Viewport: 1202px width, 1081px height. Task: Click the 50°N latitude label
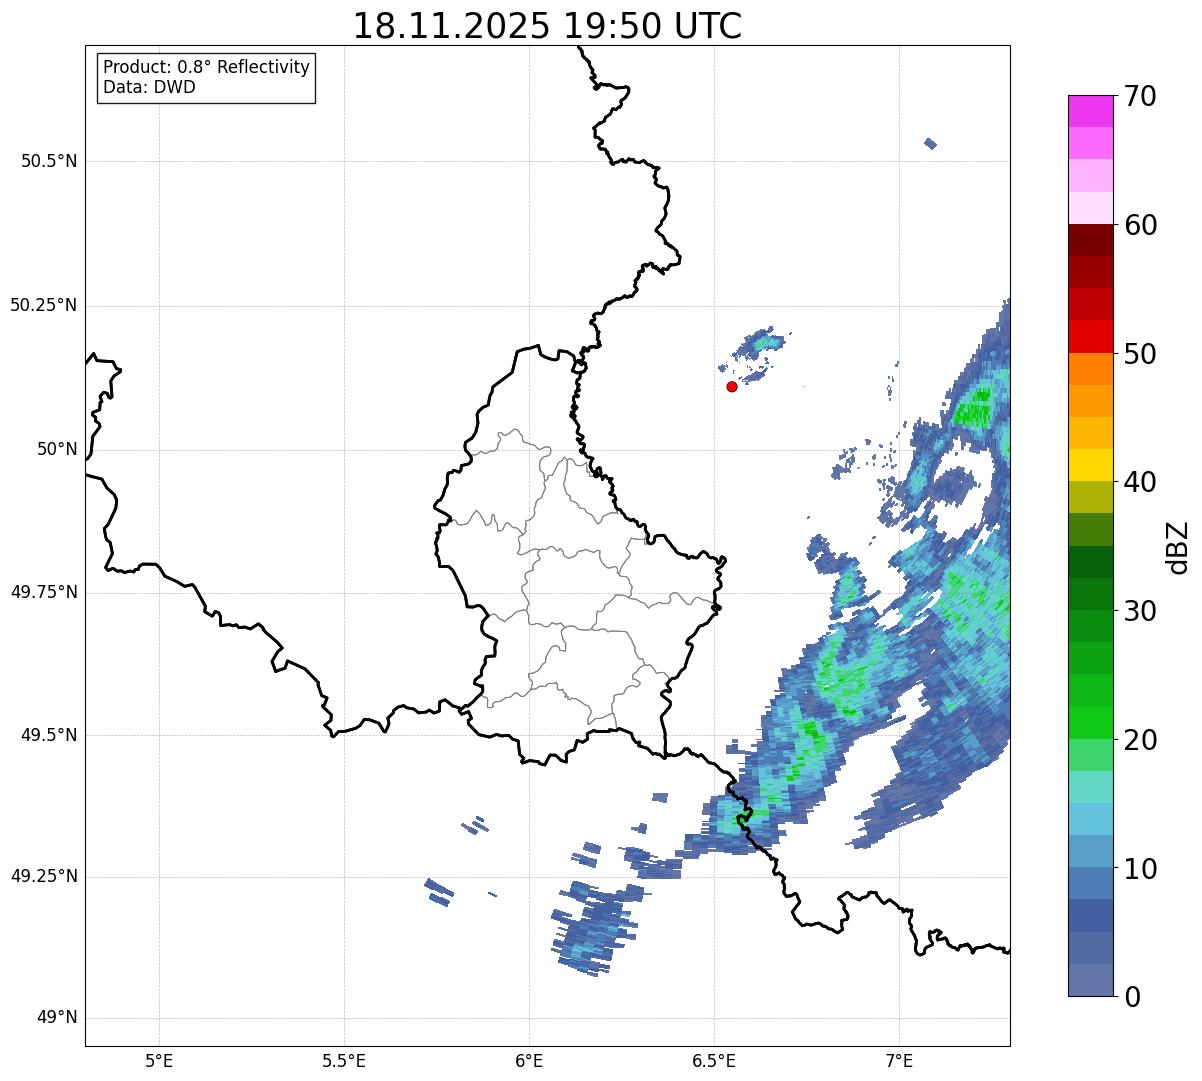57,449
